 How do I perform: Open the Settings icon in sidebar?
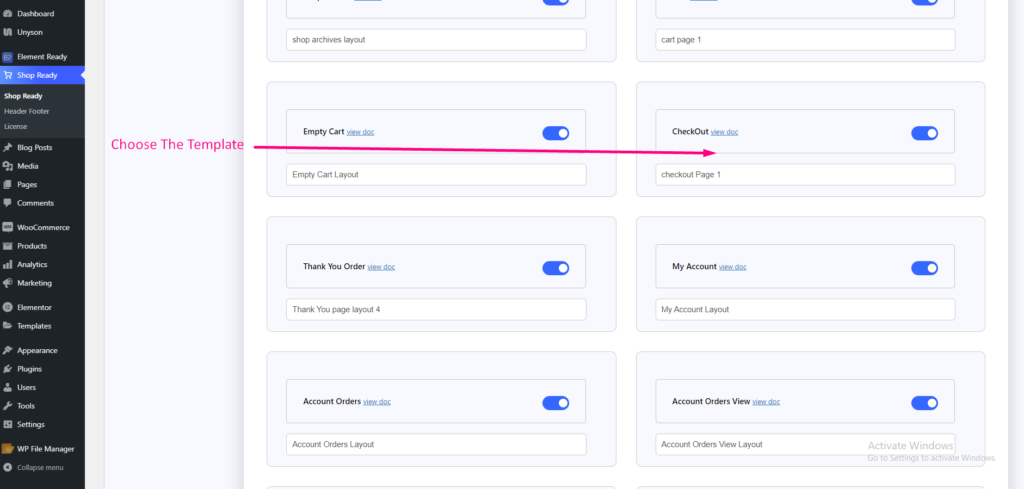pos(8,424)
